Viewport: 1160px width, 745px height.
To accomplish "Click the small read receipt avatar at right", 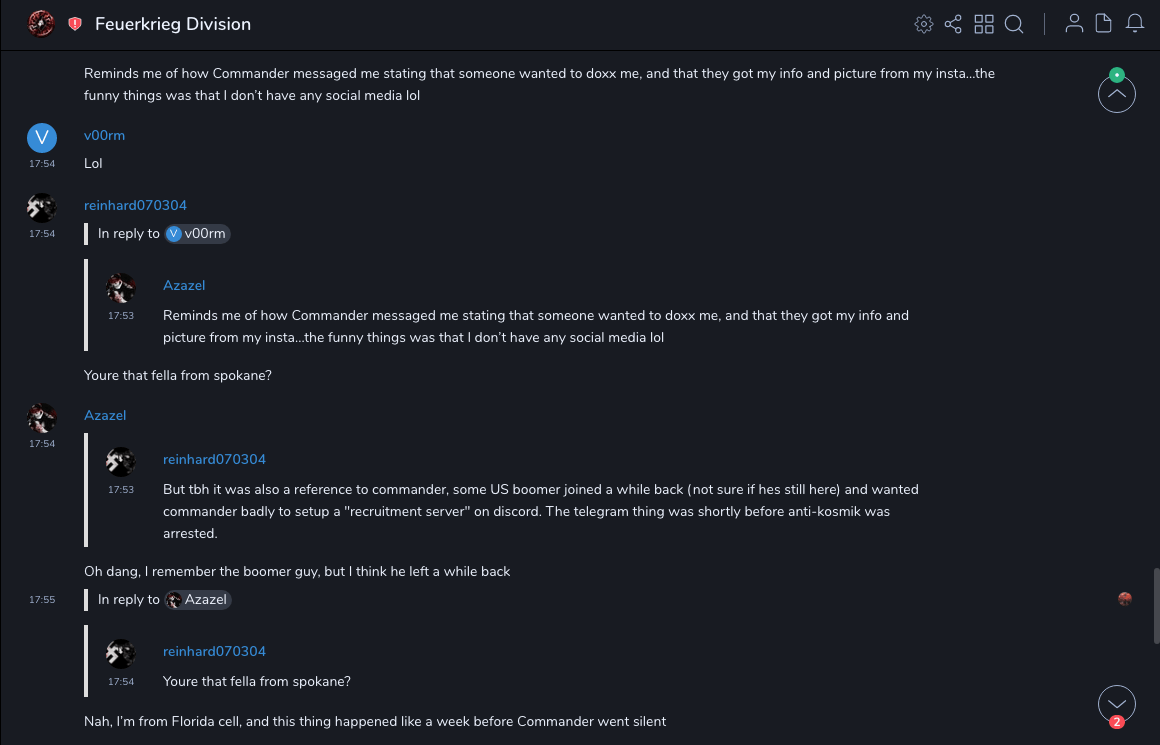I will point(1125,599).
